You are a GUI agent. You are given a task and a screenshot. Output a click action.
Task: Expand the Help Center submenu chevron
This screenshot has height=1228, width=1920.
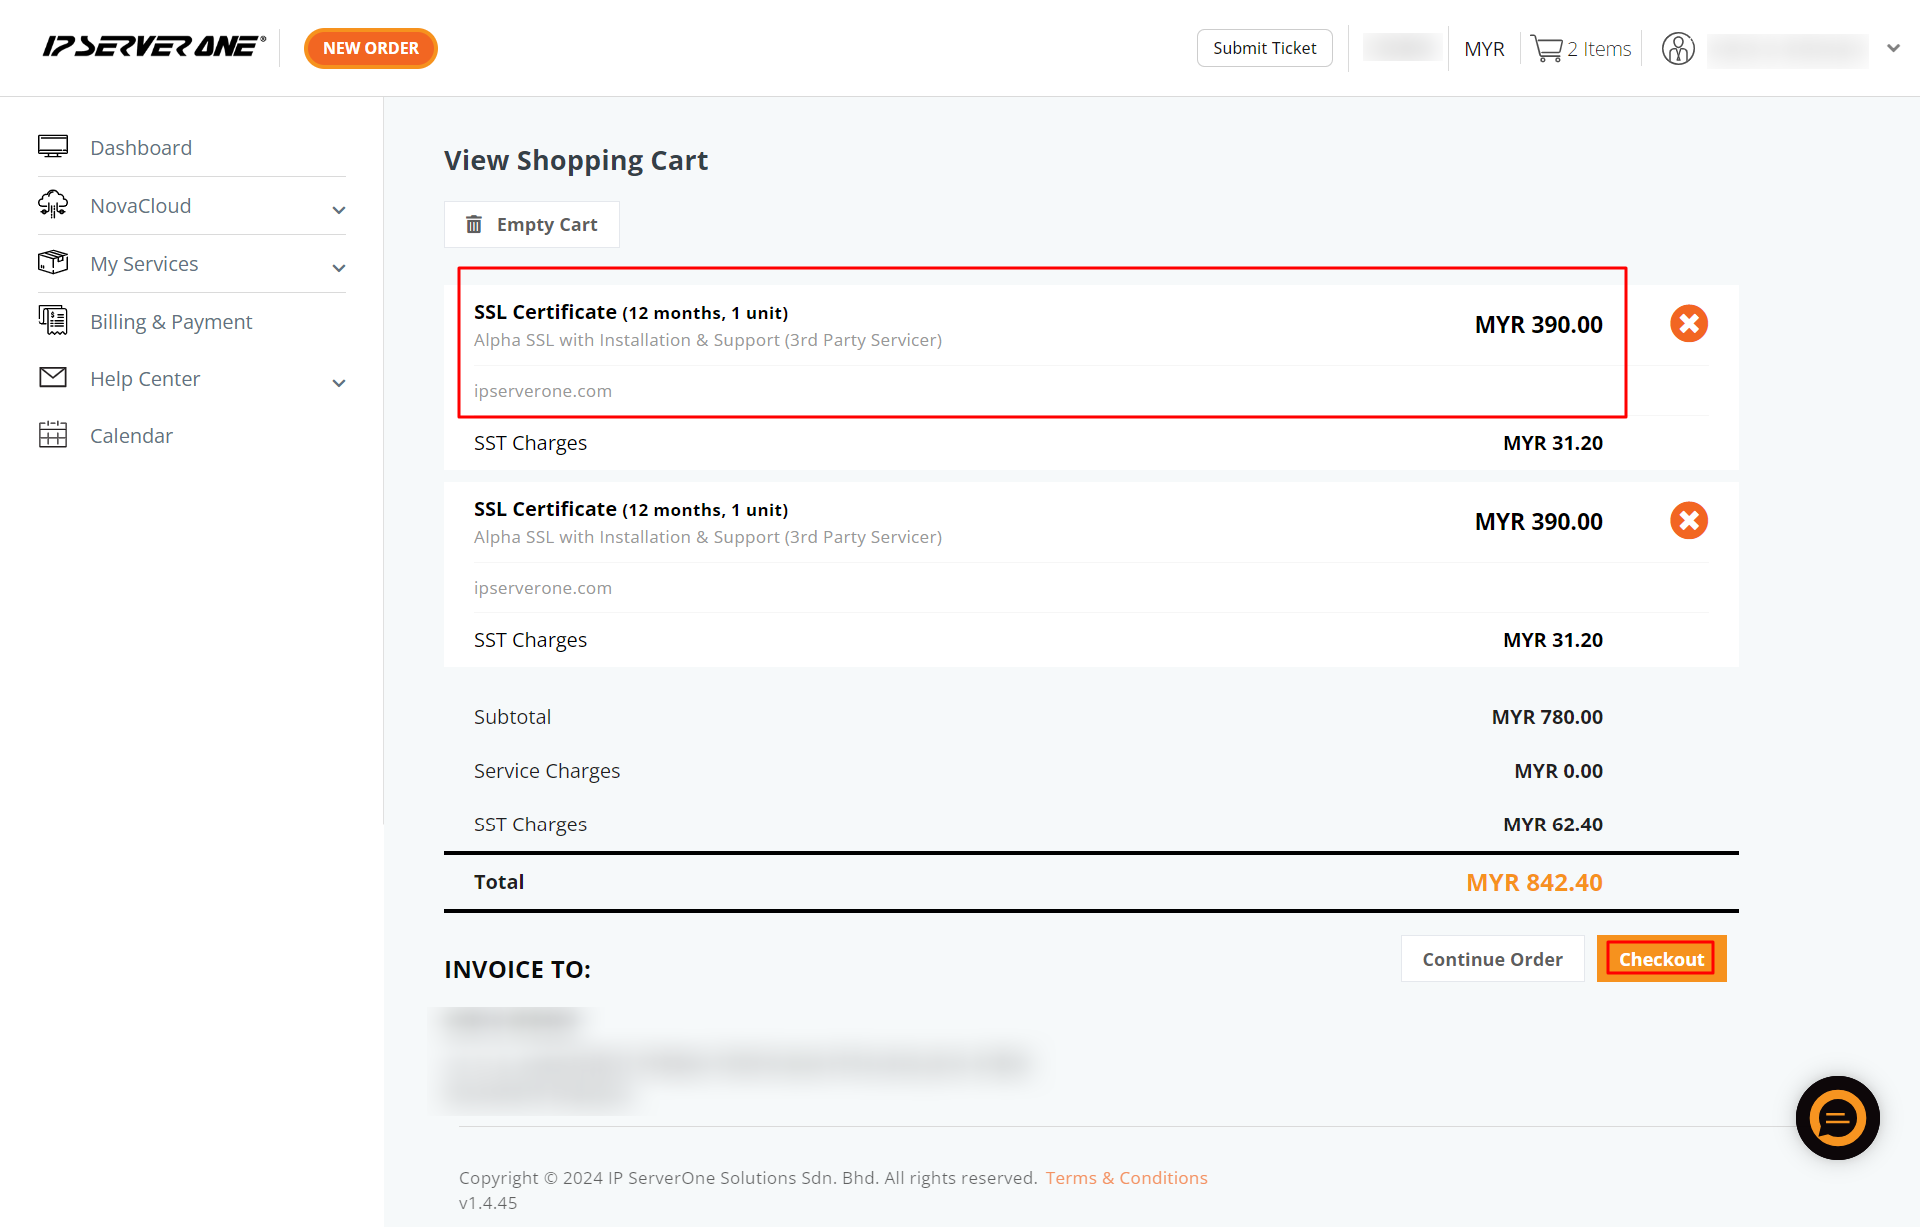(339, 383)
